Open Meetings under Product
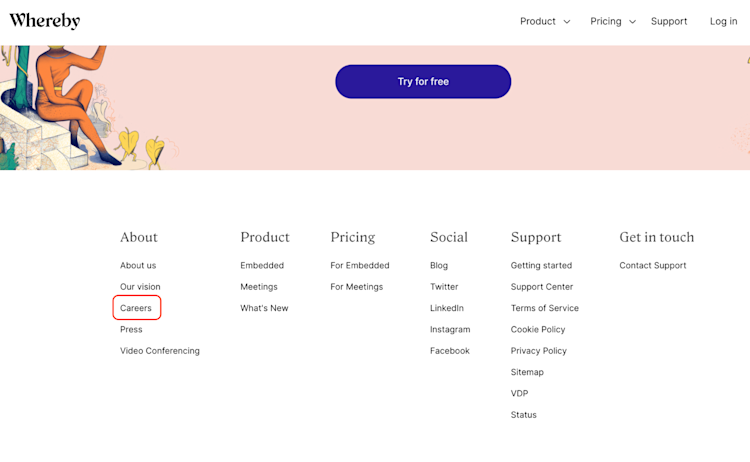Screen dimensions: 750x462 coord(259,287)
